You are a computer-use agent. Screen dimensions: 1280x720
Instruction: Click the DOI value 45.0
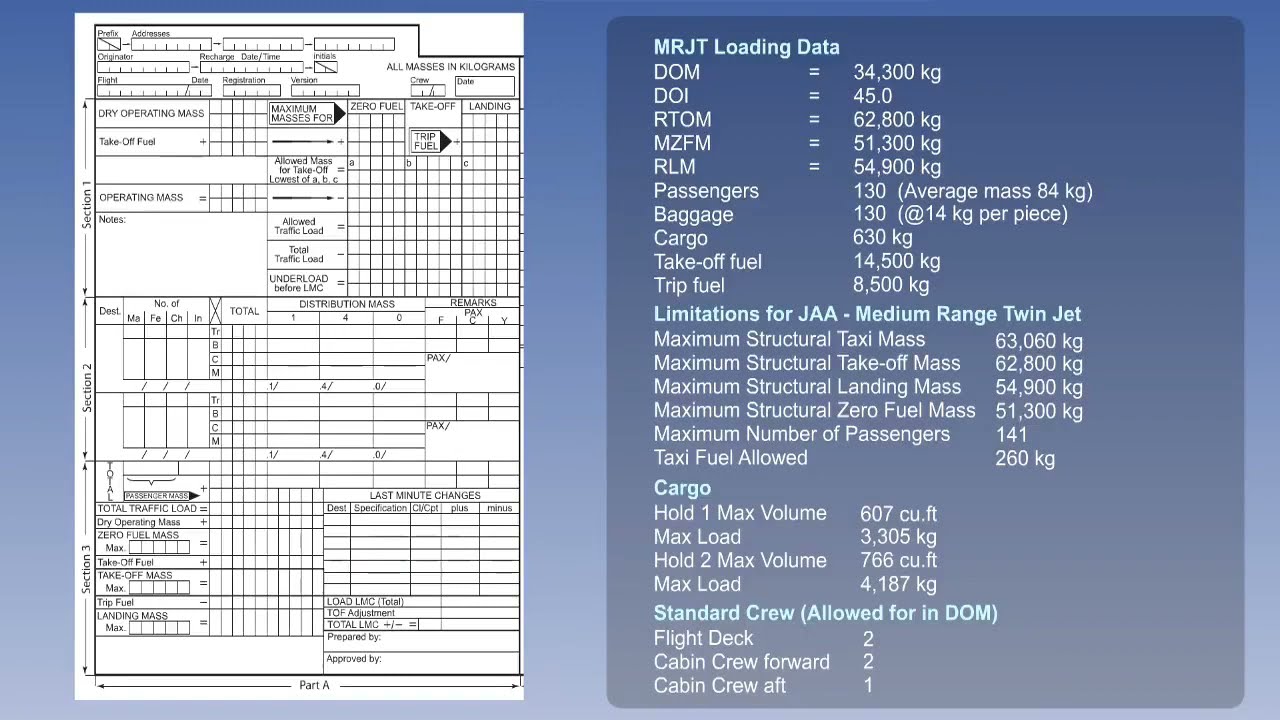coord(873,96)
